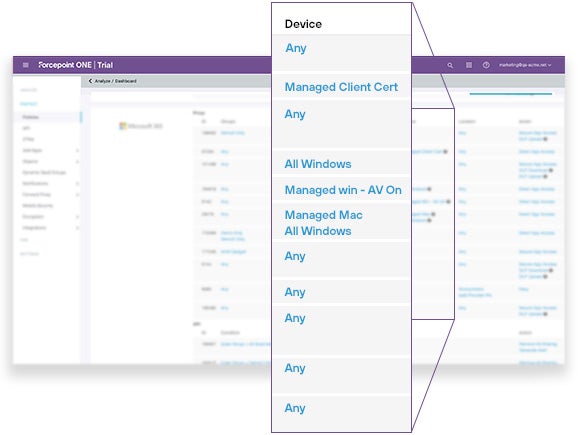580x435 pixels.
Task: Click the search magnifier icon
Action: click(x=450, y=65)
